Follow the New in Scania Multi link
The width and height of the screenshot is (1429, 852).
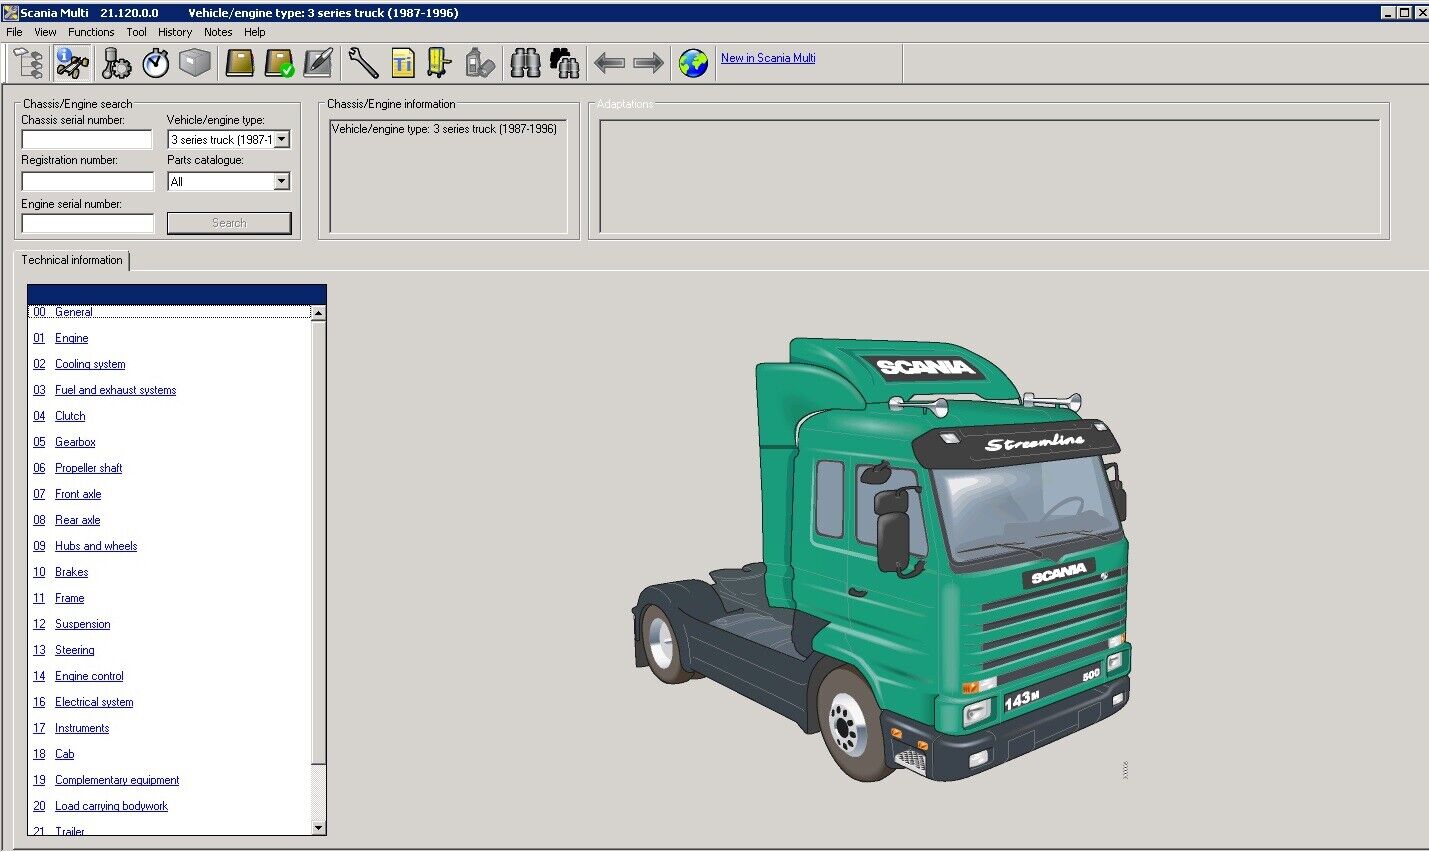click(x=768, y=58)
